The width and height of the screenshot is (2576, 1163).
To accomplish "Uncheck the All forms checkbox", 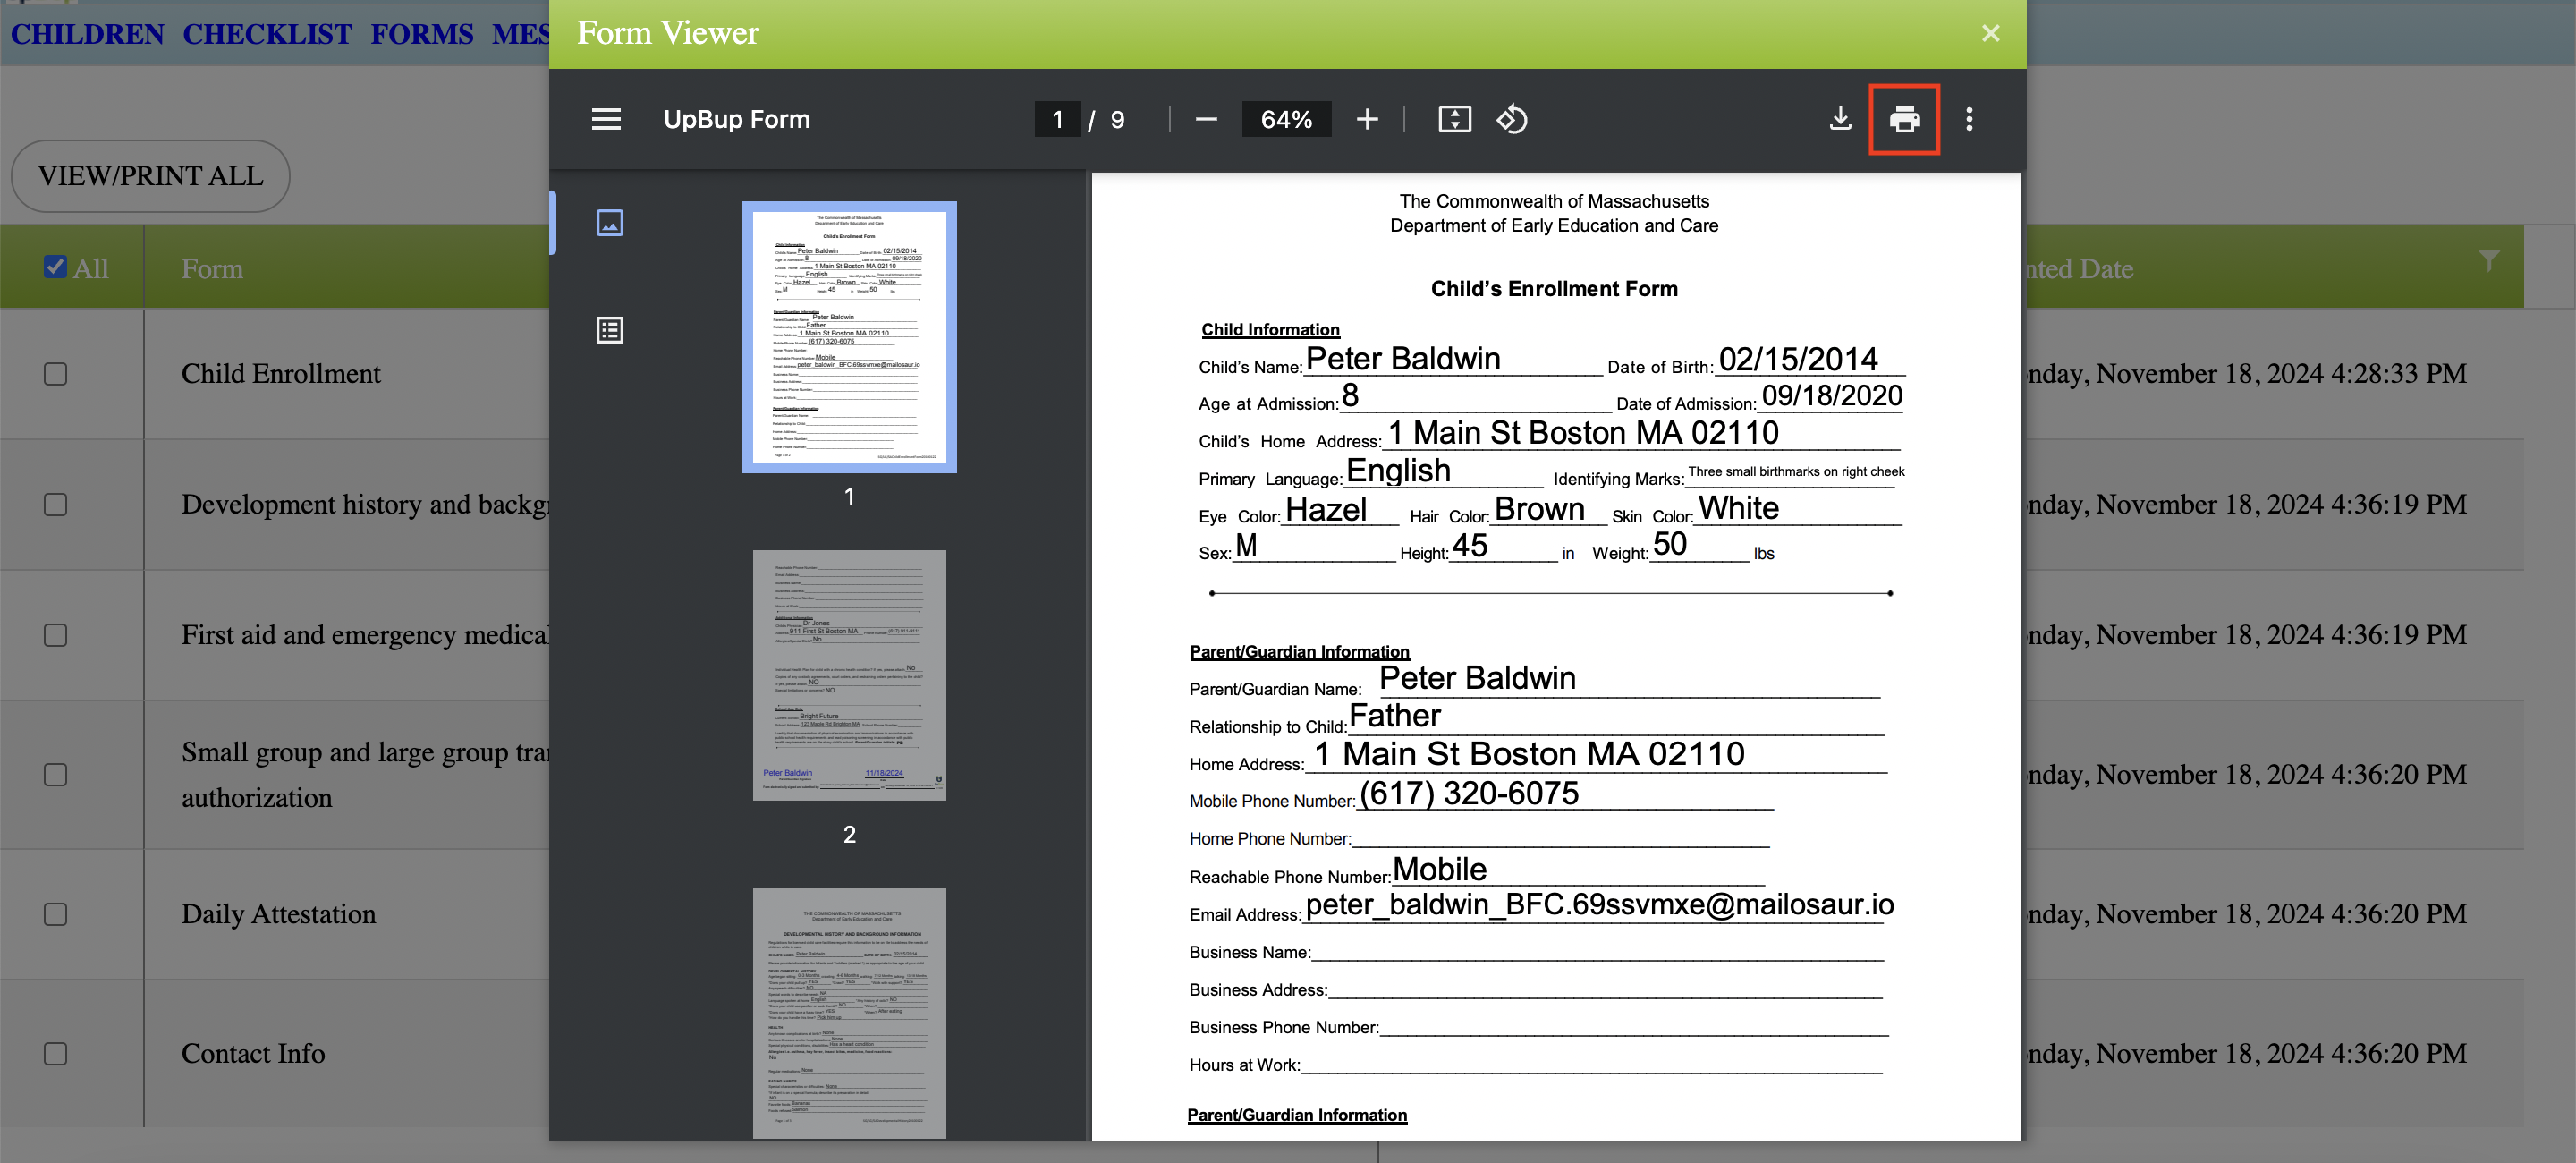I will click(x=55, y=267).
